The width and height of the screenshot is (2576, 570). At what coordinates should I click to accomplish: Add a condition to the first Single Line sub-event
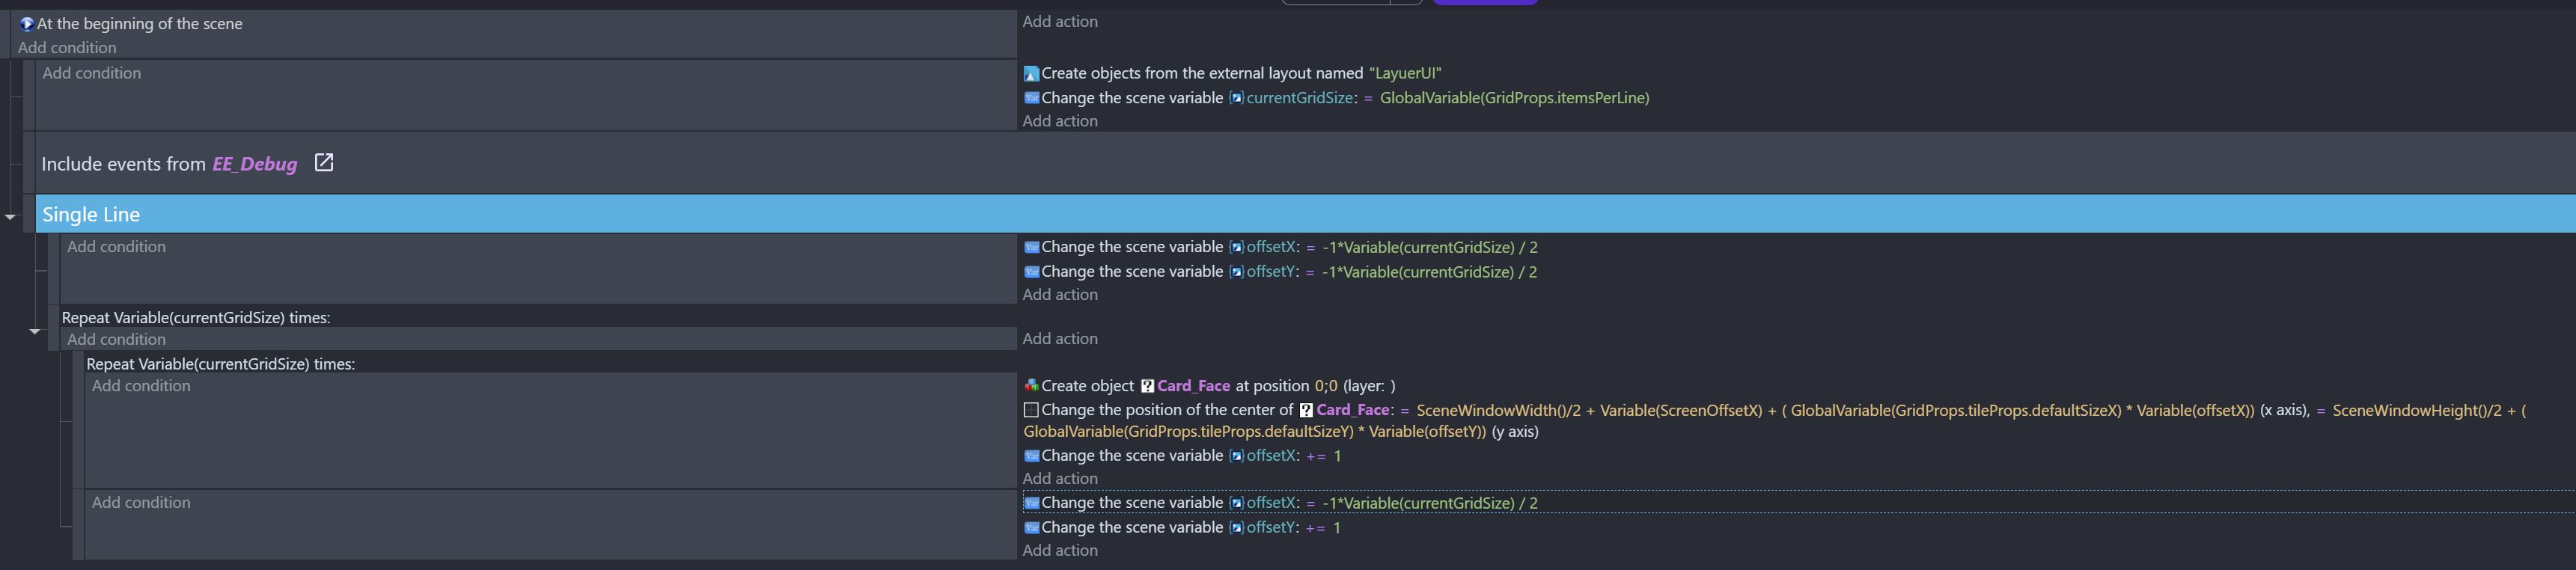[116, 247]
